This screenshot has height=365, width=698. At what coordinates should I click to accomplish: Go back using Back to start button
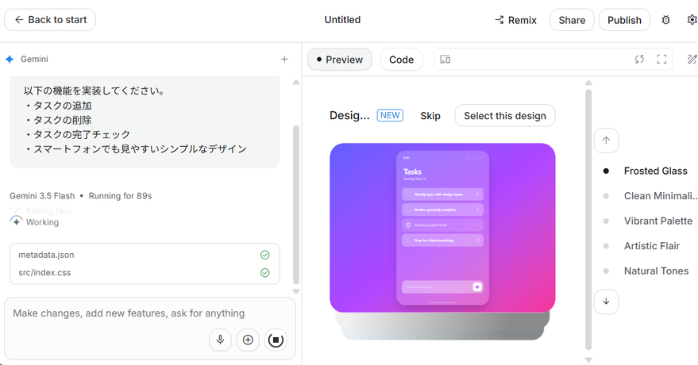pyautogui.click(x=50, y=20)
